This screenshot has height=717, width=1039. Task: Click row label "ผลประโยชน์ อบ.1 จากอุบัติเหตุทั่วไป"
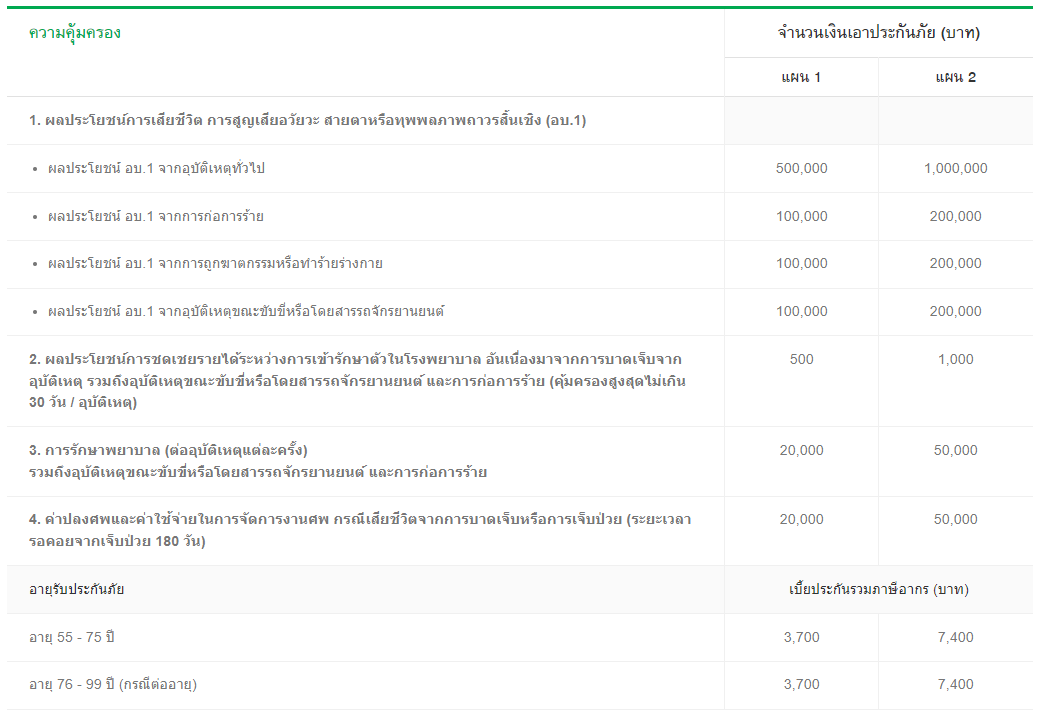156,168
